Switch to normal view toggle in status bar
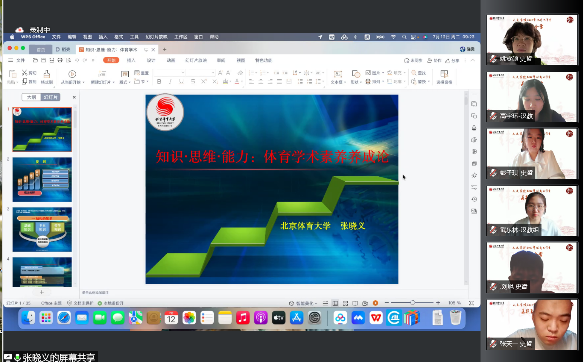The height and width of the screenshot is (362, 584). 335,303
